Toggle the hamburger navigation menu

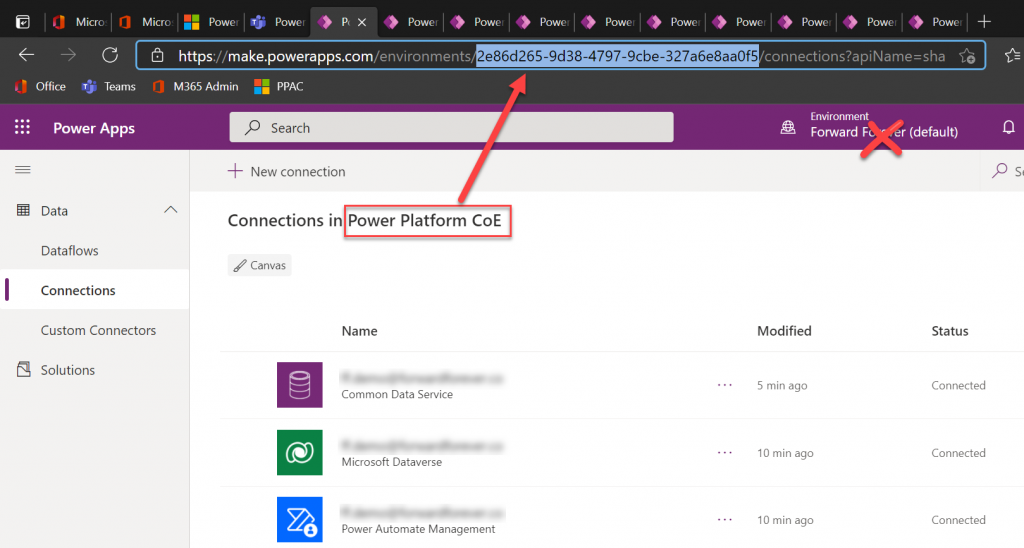[x=23, y=170]
